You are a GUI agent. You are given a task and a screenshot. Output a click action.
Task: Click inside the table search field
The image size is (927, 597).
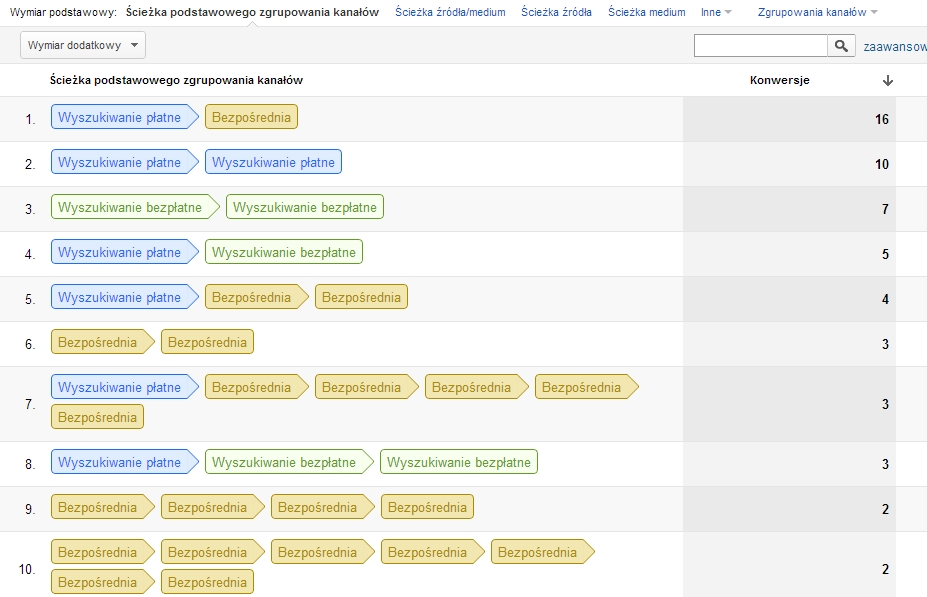[760, 46]
